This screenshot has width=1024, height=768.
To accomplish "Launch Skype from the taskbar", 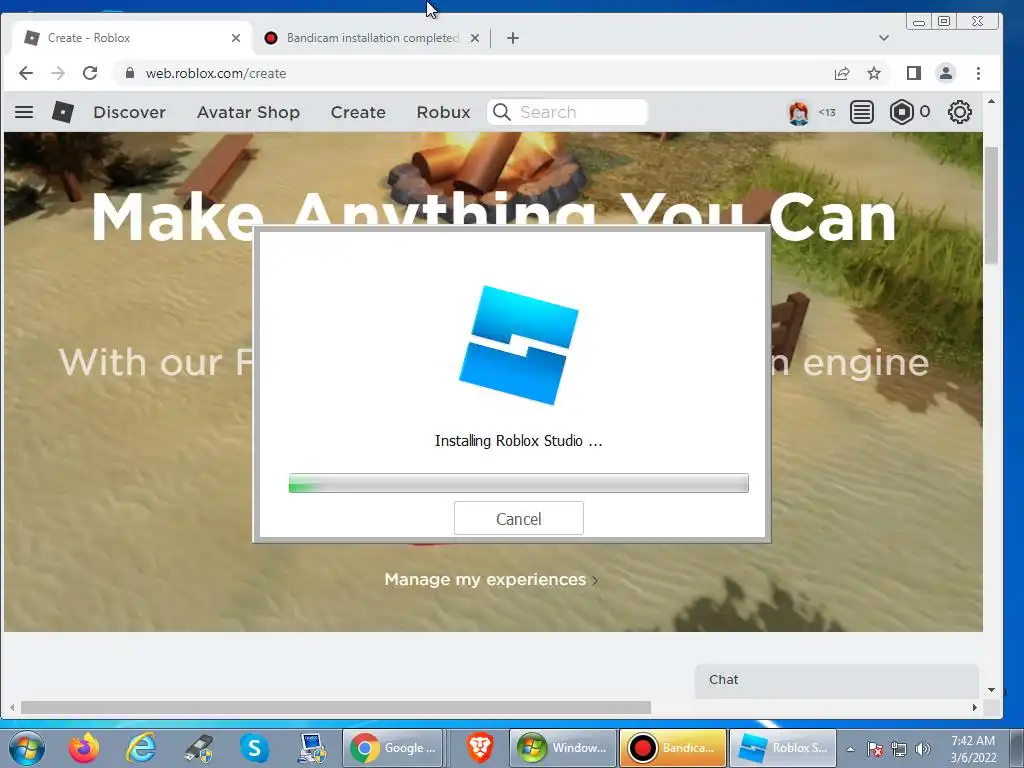I will pos(254,748).
